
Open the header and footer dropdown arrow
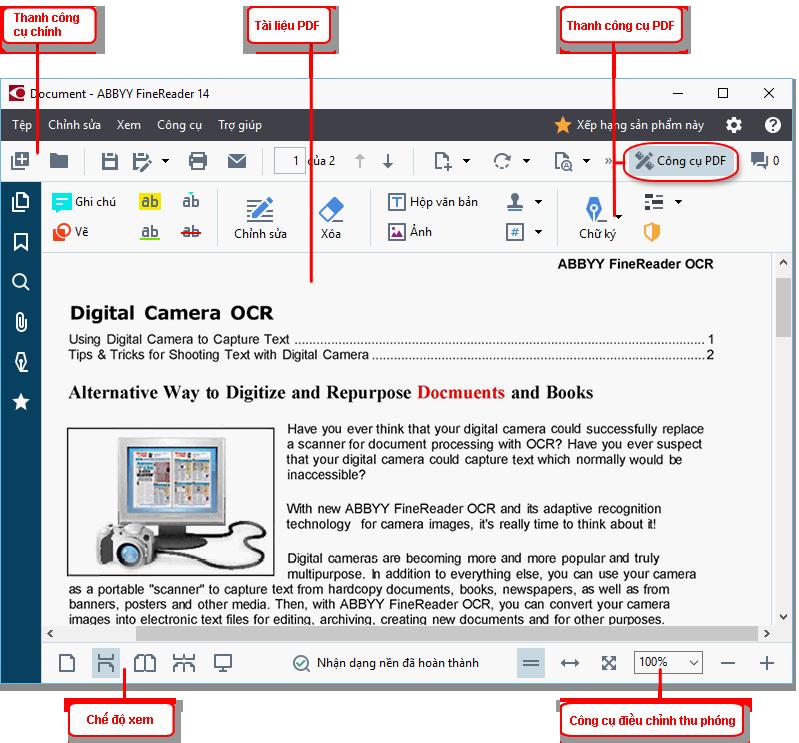tap(539, 232)
